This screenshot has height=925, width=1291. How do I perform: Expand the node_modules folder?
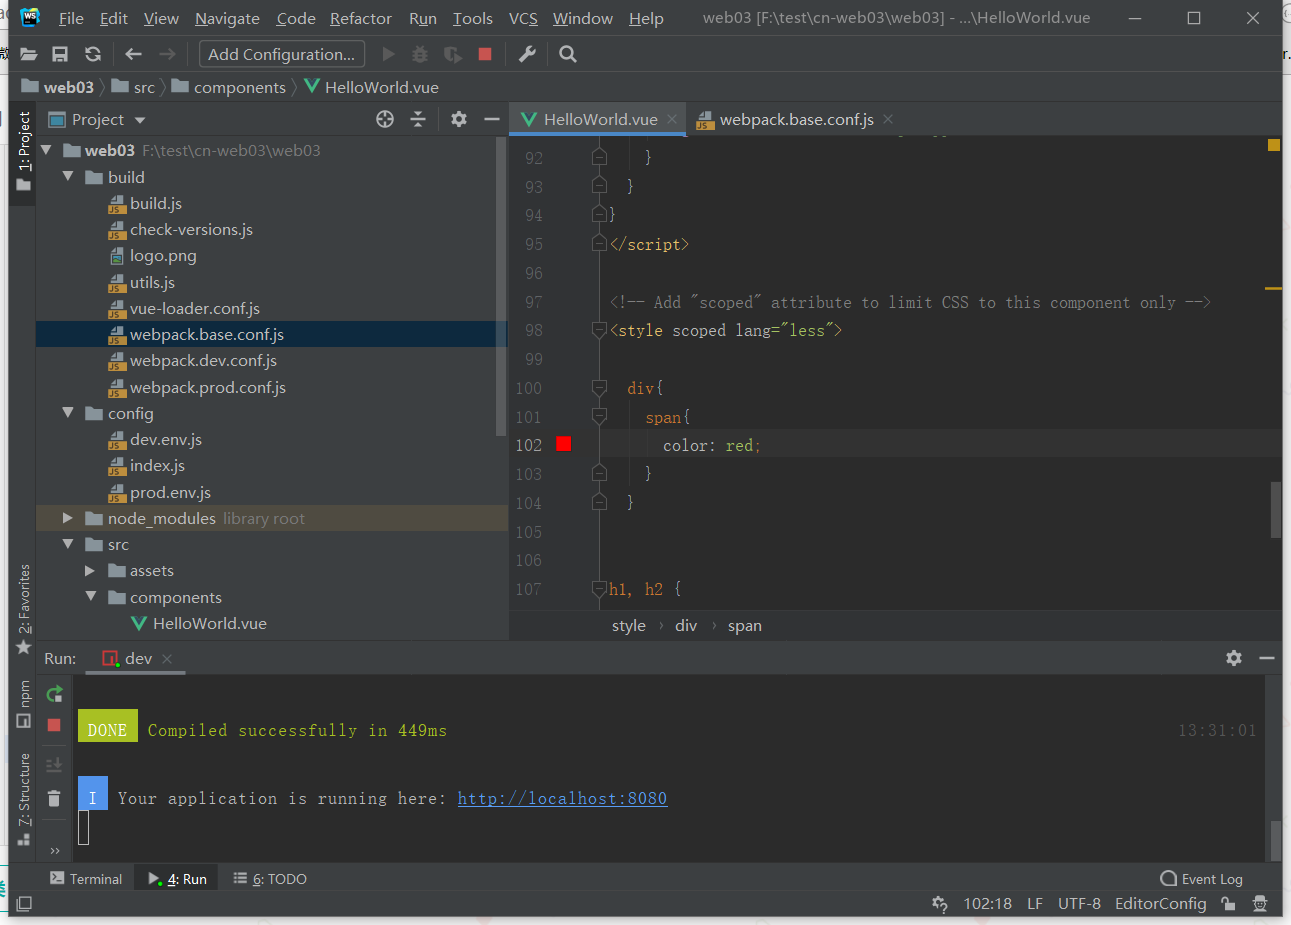(68, 518)
